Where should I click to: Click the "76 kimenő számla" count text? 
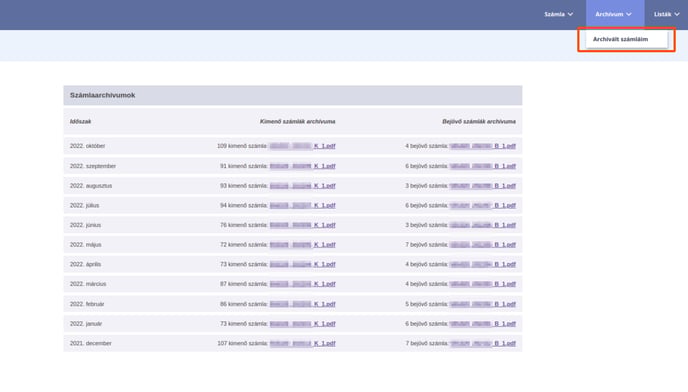click(x=244, y=225)
